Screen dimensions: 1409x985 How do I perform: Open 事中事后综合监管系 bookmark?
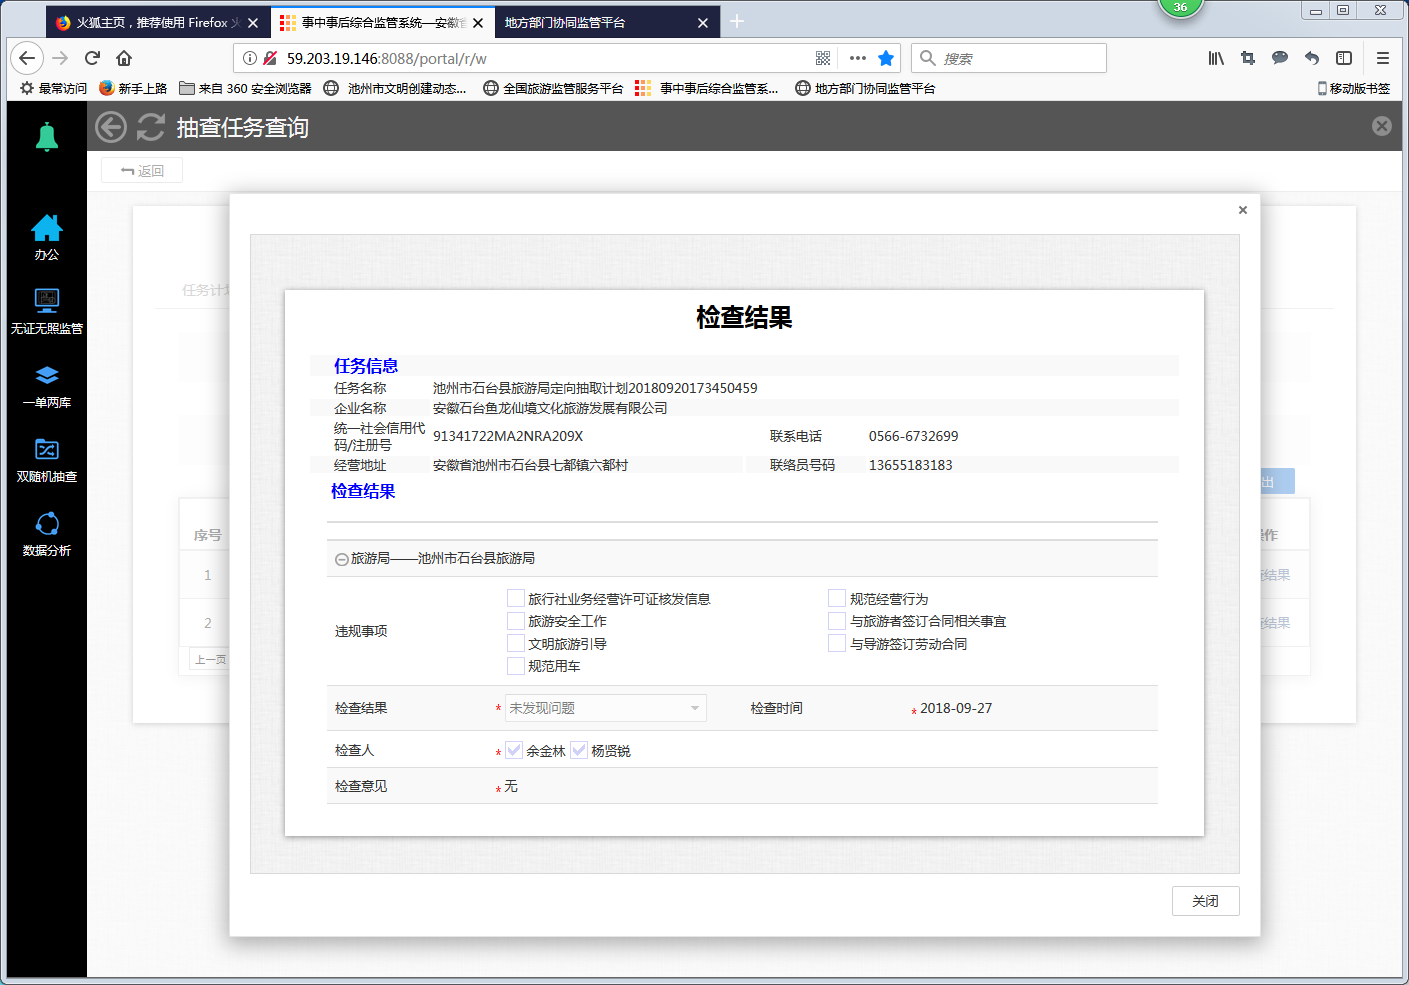coord(707,88)
